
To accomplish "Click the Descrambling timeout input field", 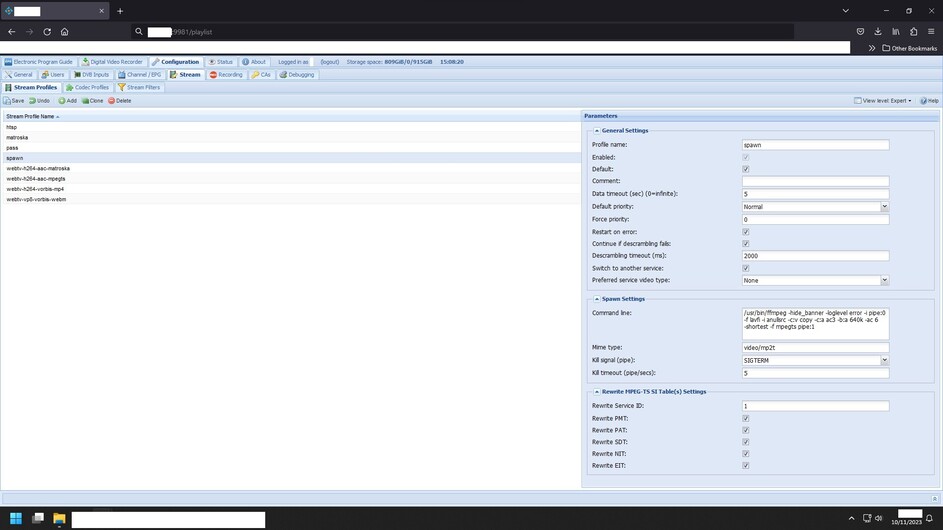I will coord(815,256).
